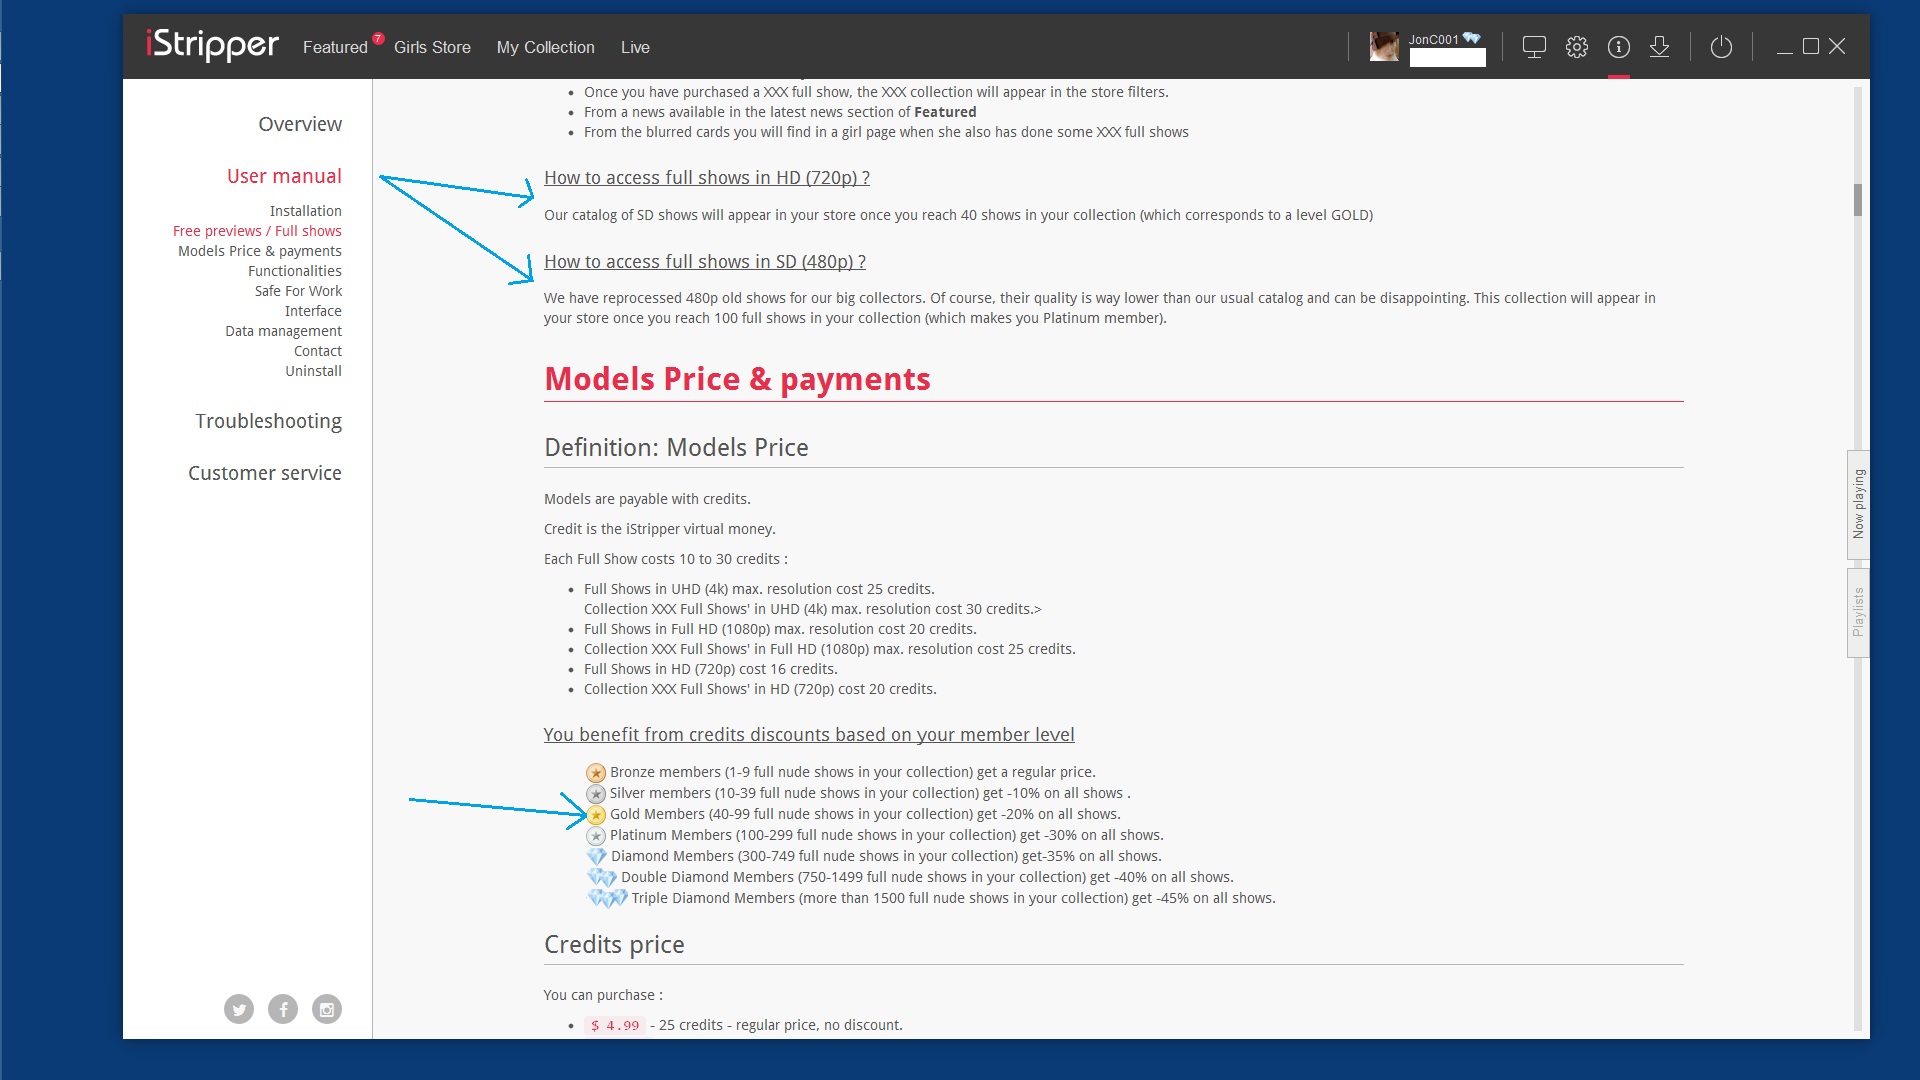Expand the Now playing side panel
Viewport: 1920px width, 1080px height.
(1858, 504)
